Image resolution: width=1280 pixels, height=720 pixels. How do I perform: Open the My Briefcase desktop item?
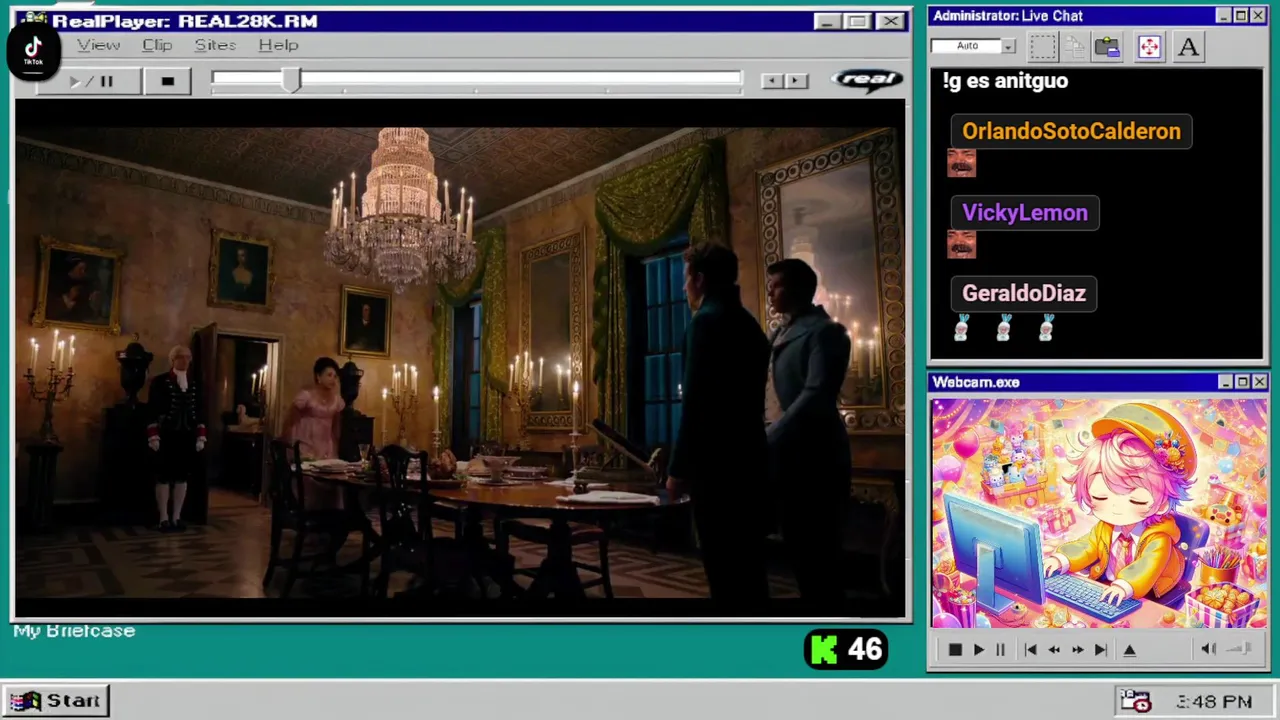[x=74, y=631]
